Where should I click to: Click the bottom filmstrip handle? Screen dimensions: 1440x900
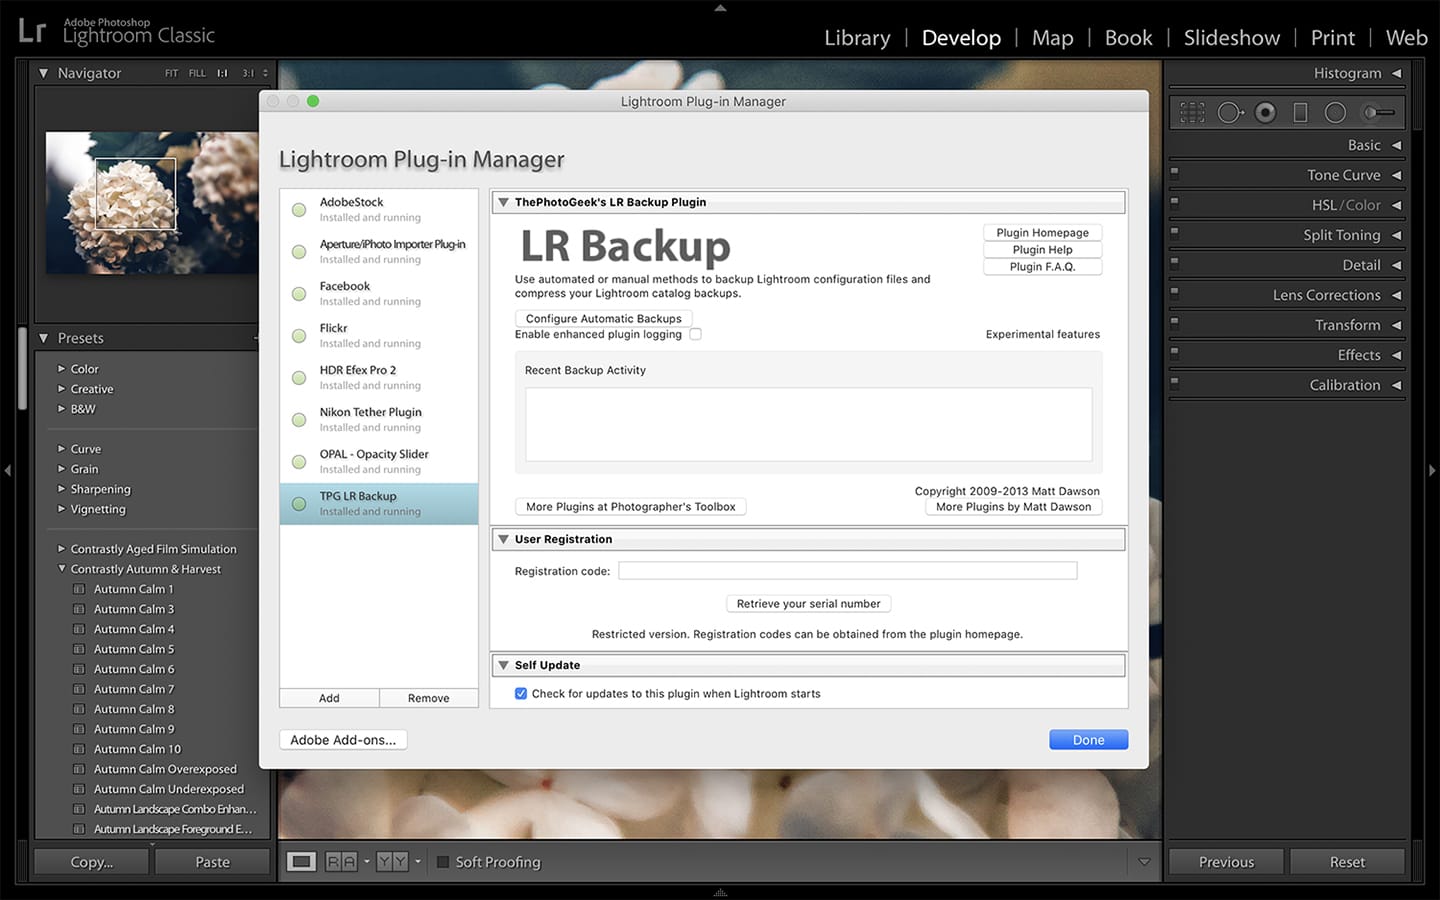720,892
